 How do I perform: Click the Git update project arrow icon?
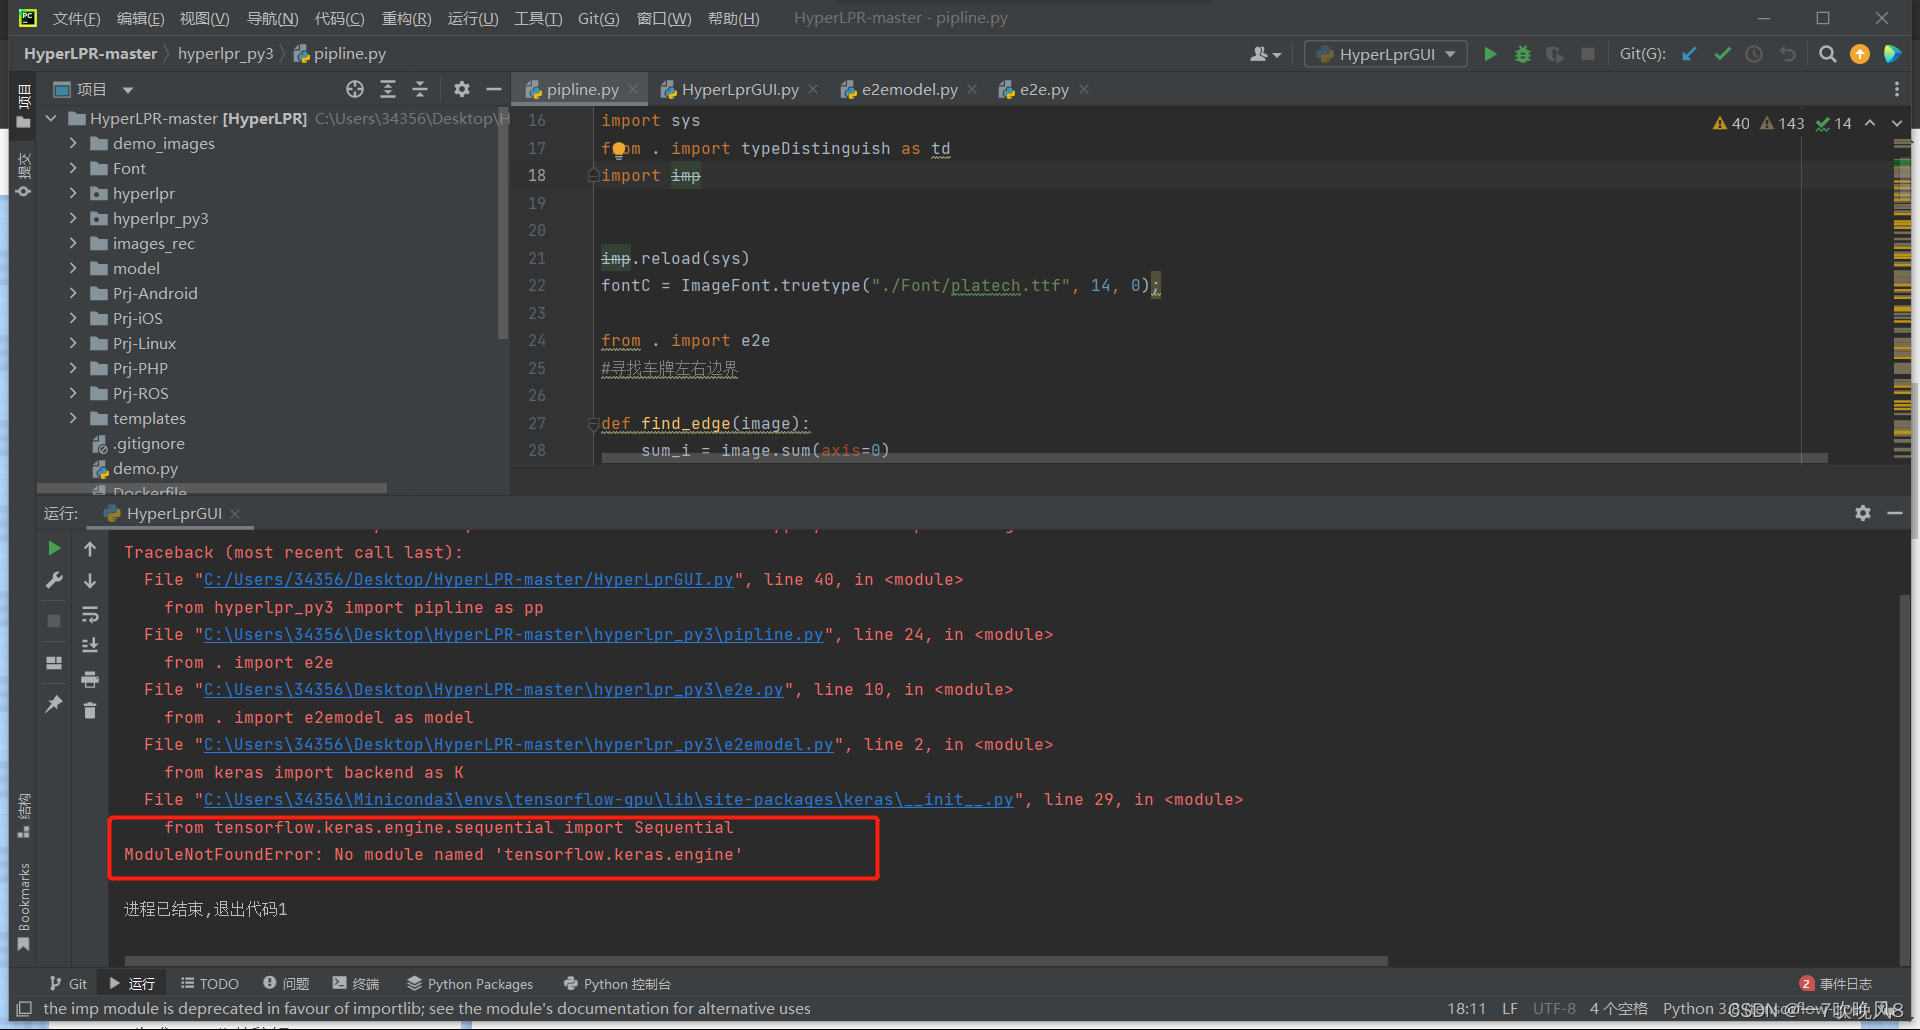click(1689, 54)
